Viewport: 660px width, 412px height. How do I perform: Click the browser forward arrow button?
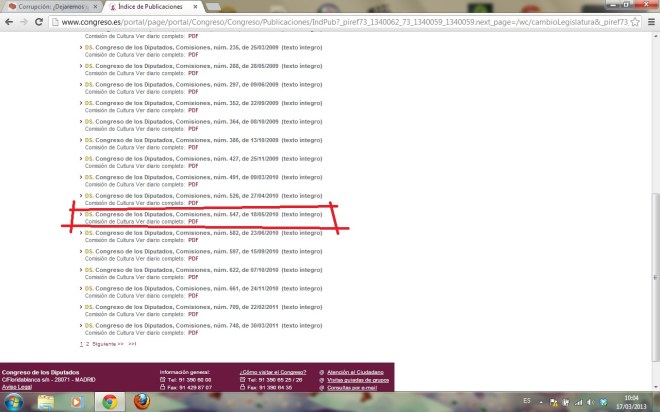[24, 20]
